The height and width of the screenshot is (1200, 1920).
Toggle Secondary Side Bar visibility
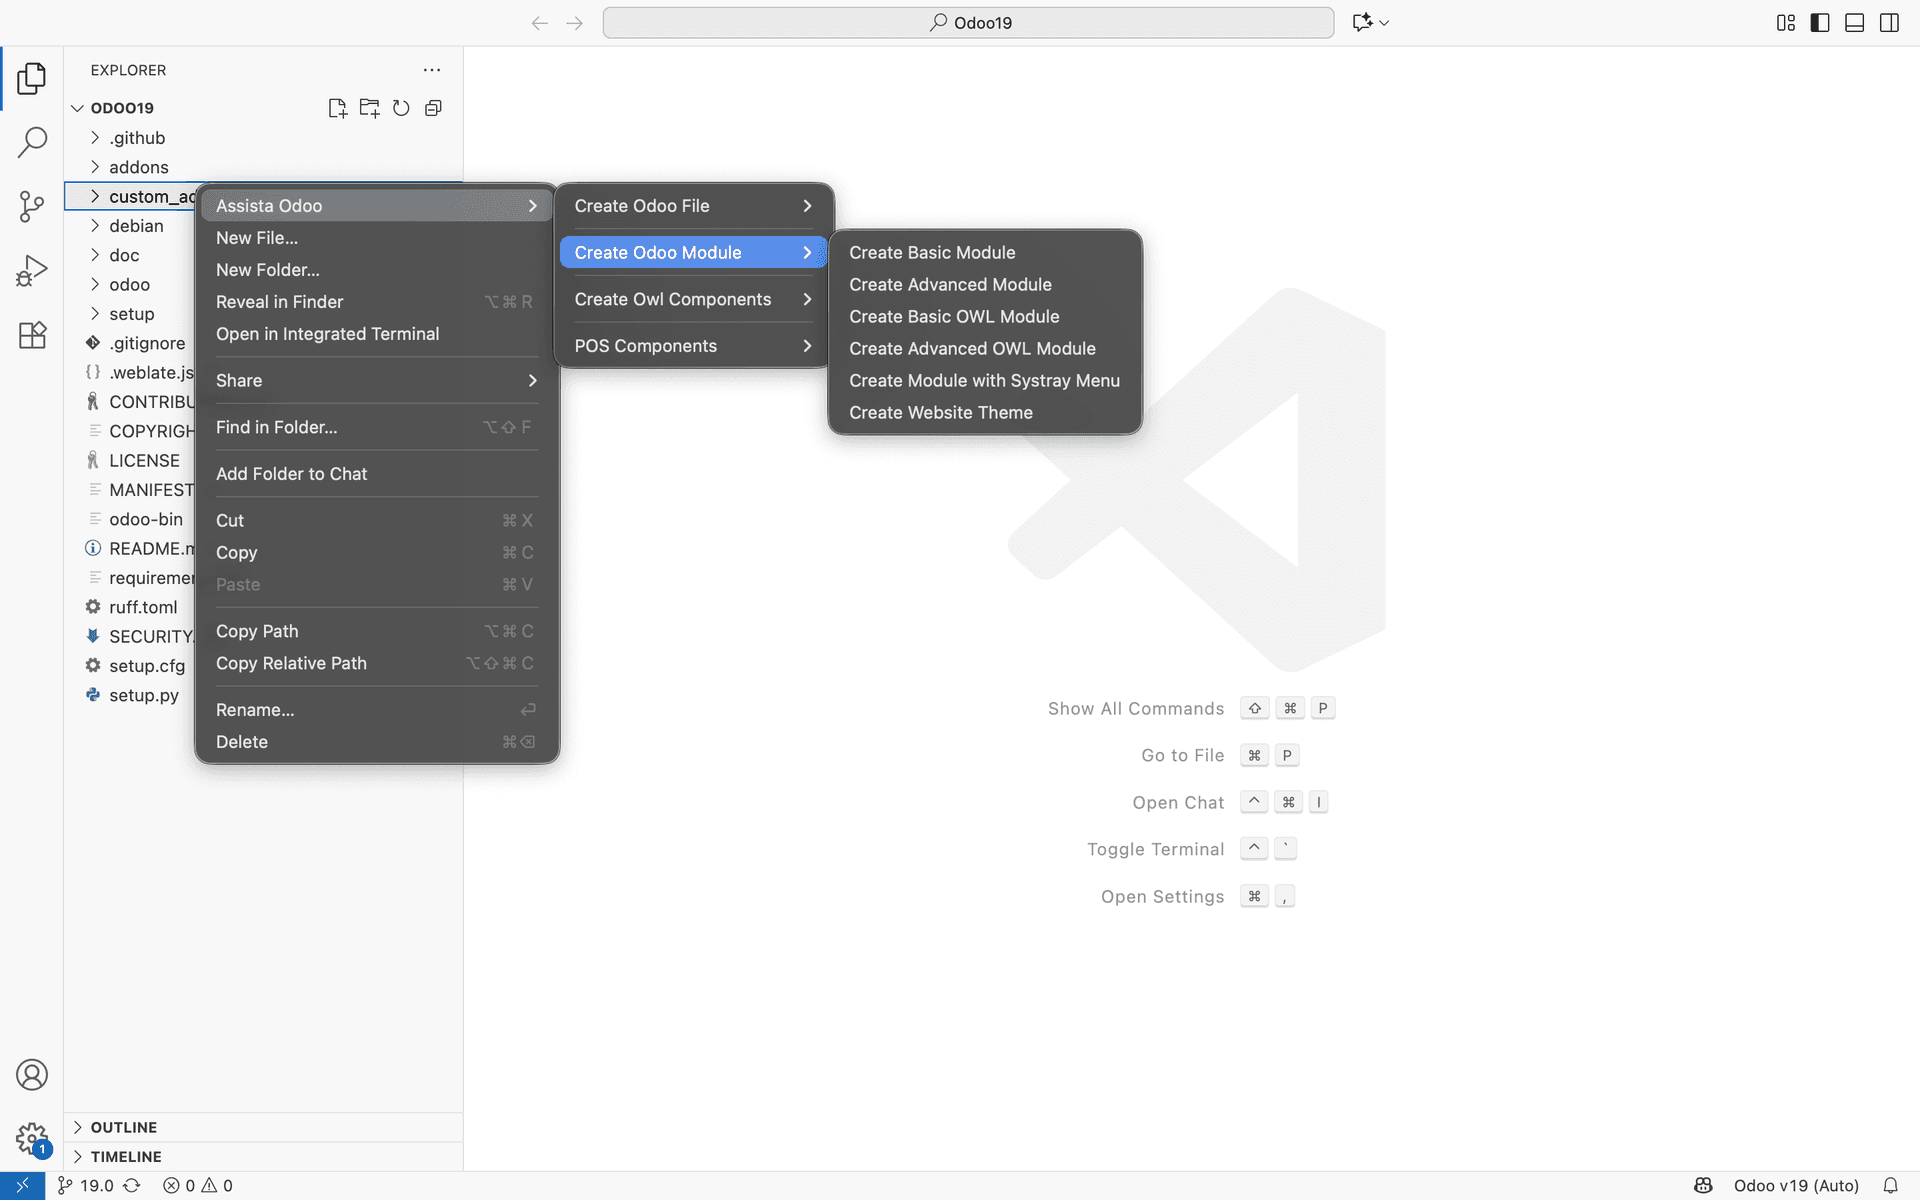pos(1889,22)
